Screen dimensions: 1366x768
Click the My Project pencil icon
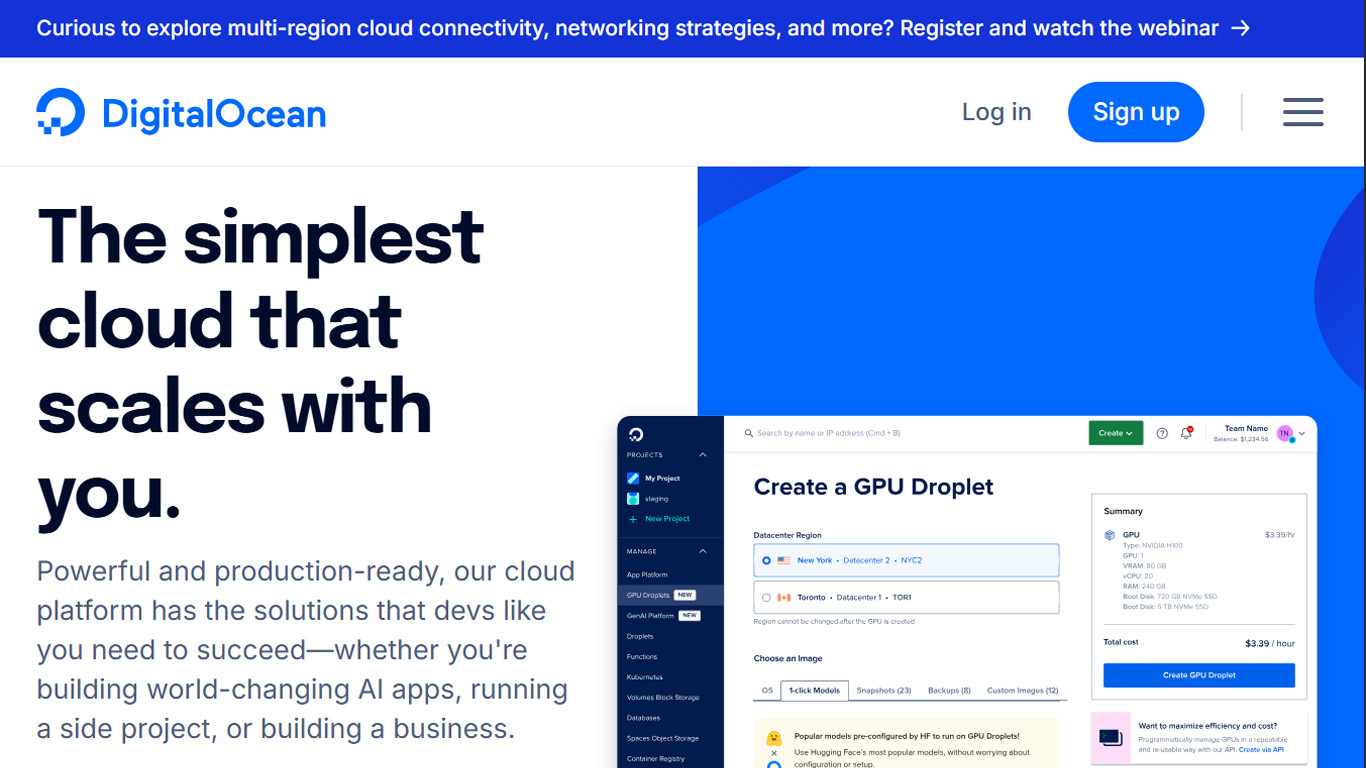[x=633, y=478]
